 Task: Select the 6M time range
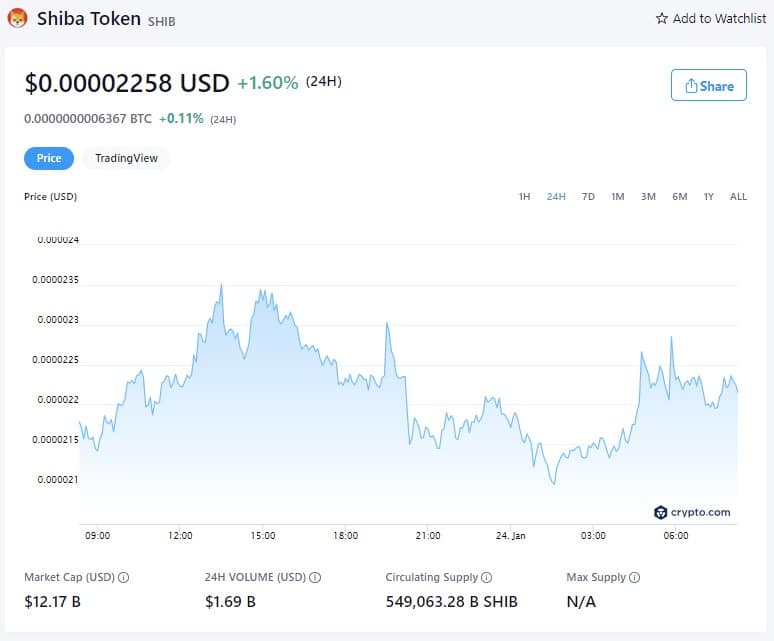point(679,196)
